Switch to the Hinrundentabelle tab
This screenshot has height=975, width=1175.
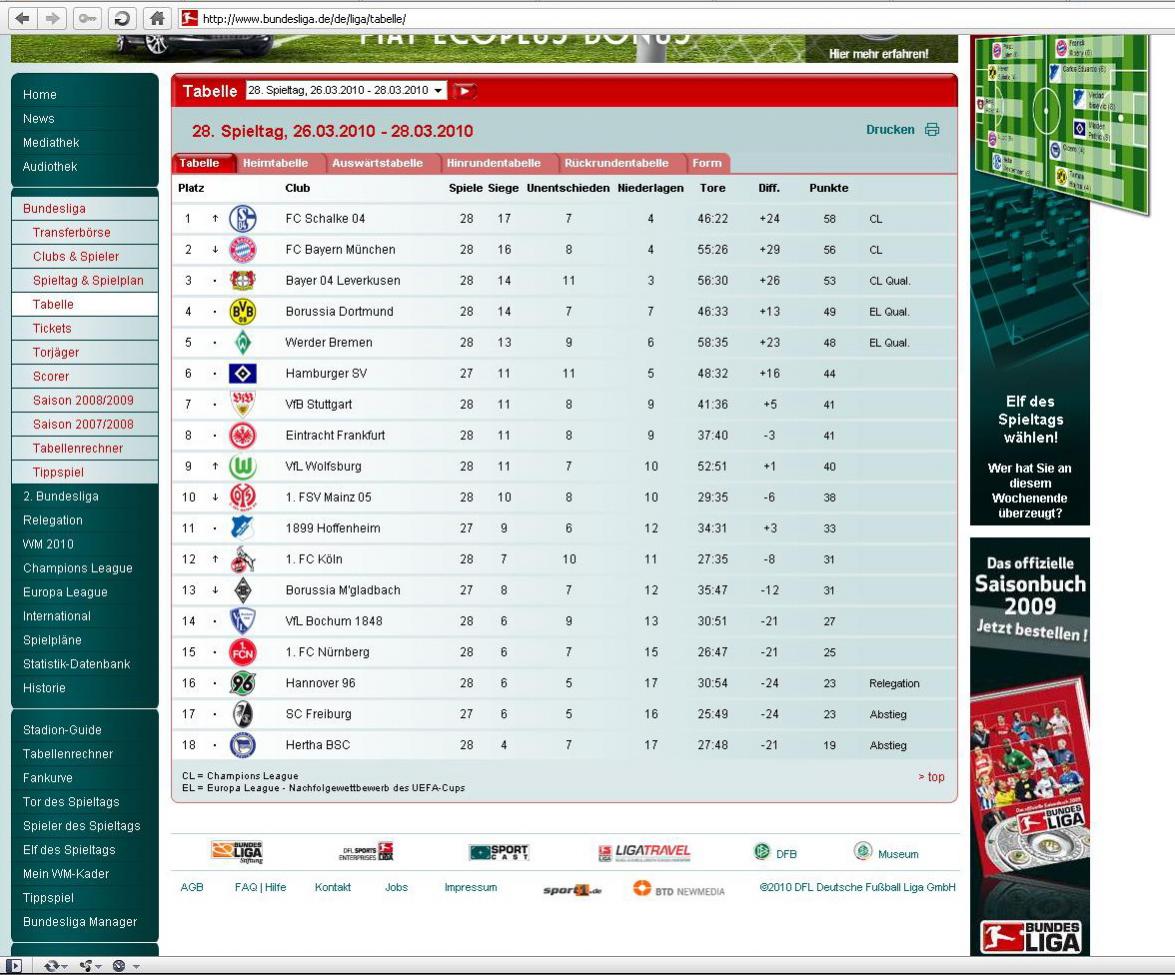click(x=493, y=163)
